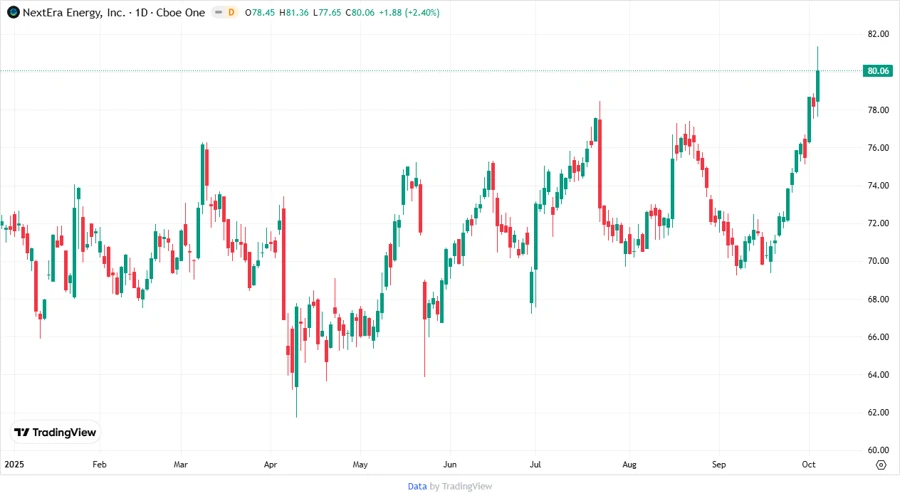The height and width of the screenshot is (498, 900).
Task: Open chart settings gear near time axis
Action: [x=880, y=465]
